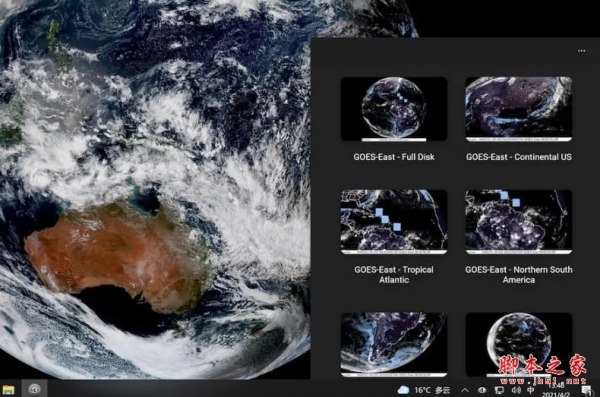600x397 pixels.
Task: Click the 'GOES-East - Full Disk' label
Action: pyautogui.click(x=394, y=157)
